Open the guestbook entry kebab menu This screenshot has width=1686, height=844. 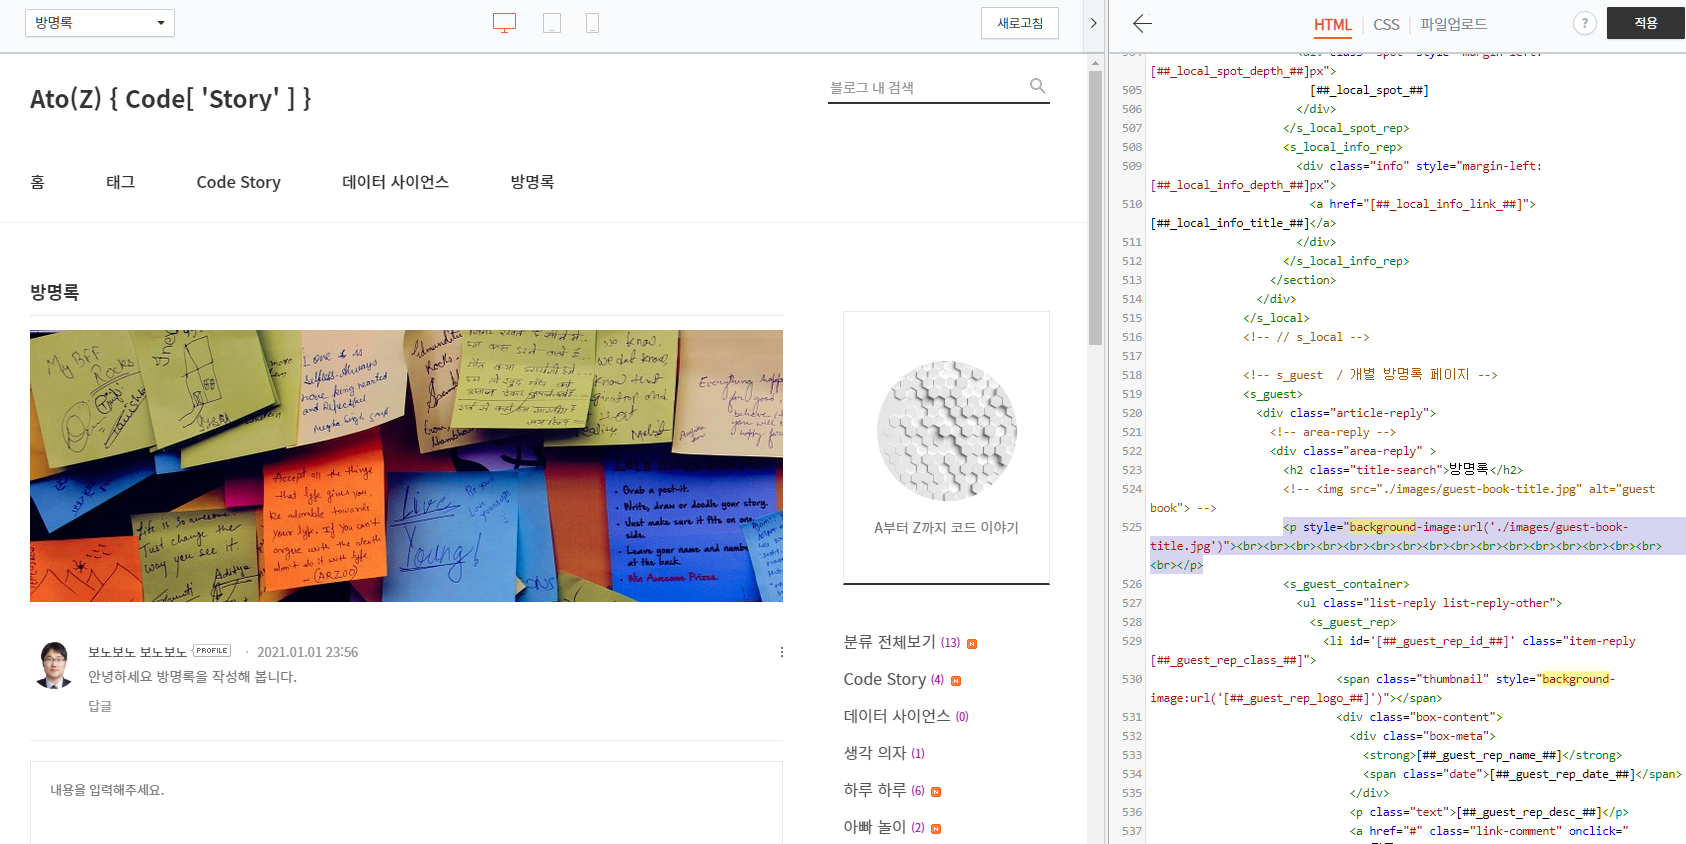(782, 652)
